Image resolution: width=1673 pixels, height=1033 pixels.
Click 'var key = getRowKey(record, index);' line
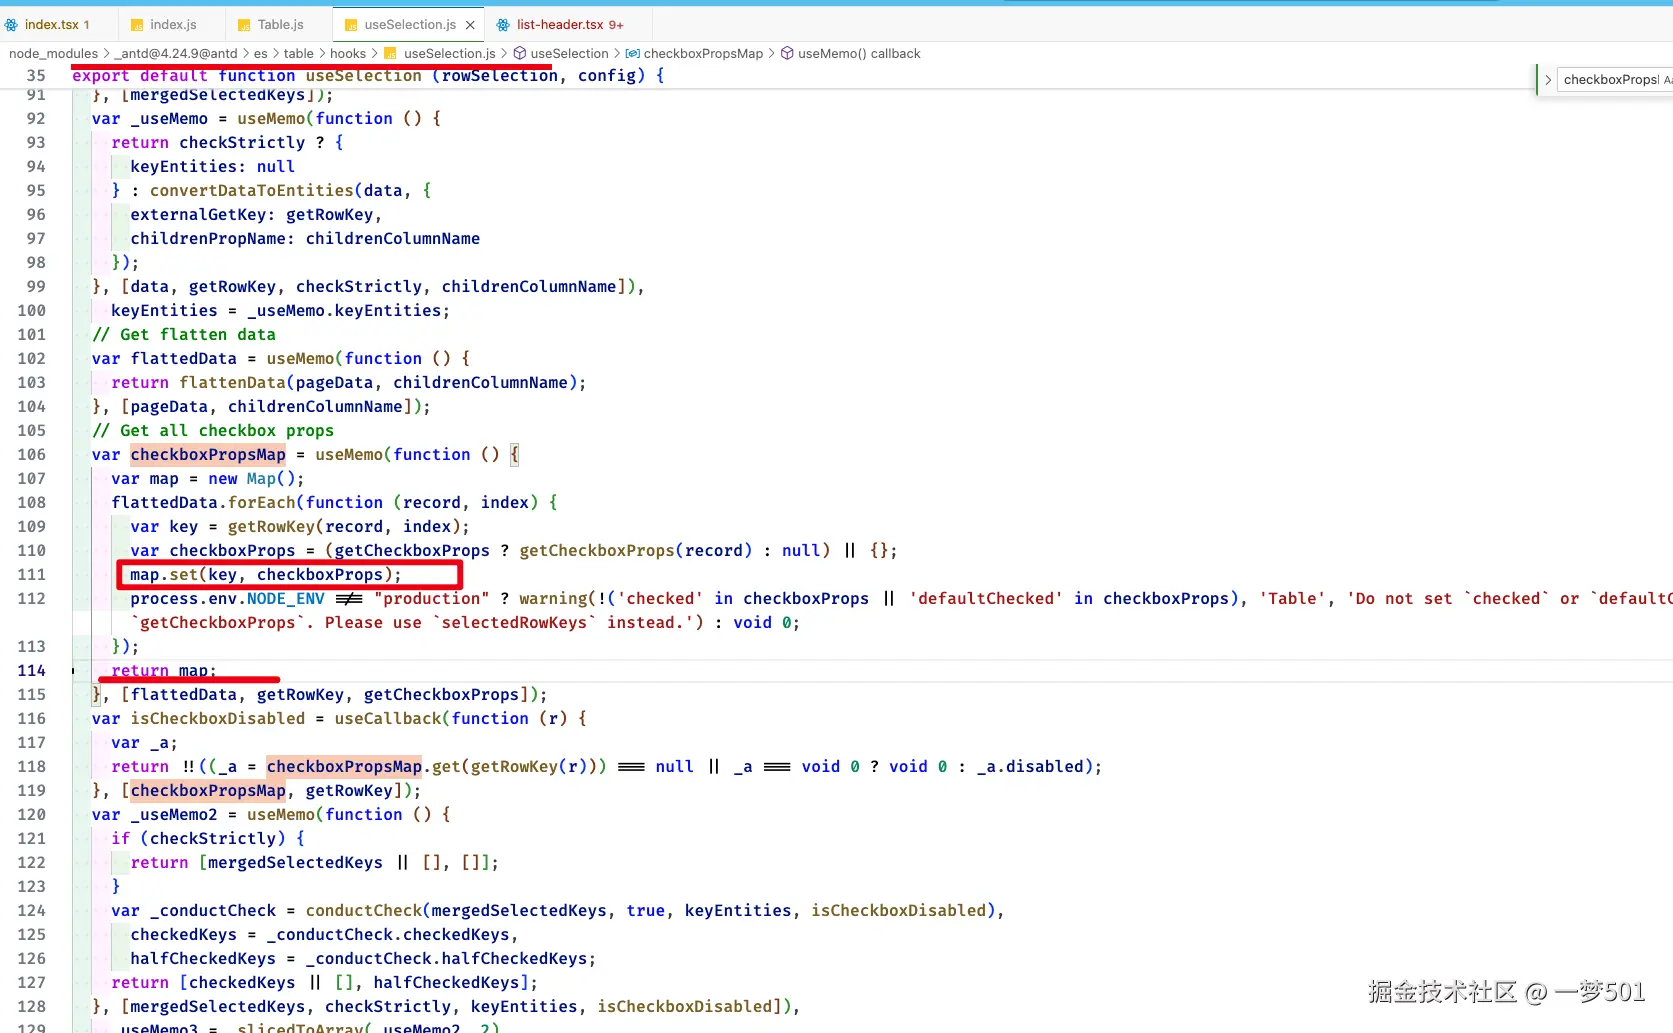300,527
